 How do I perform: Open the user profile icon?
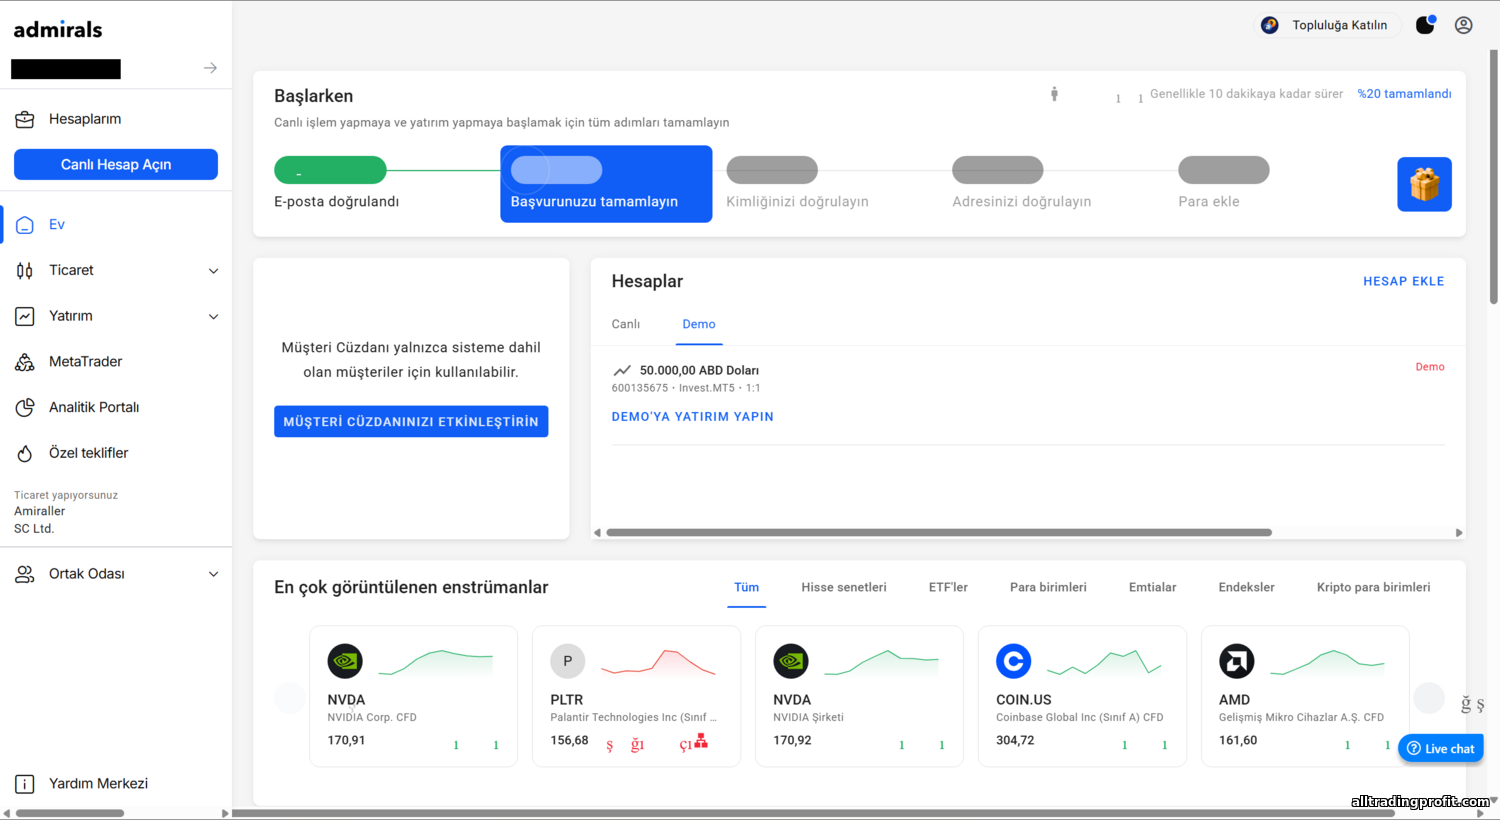pyautogui.click(x=1463, y=25)
